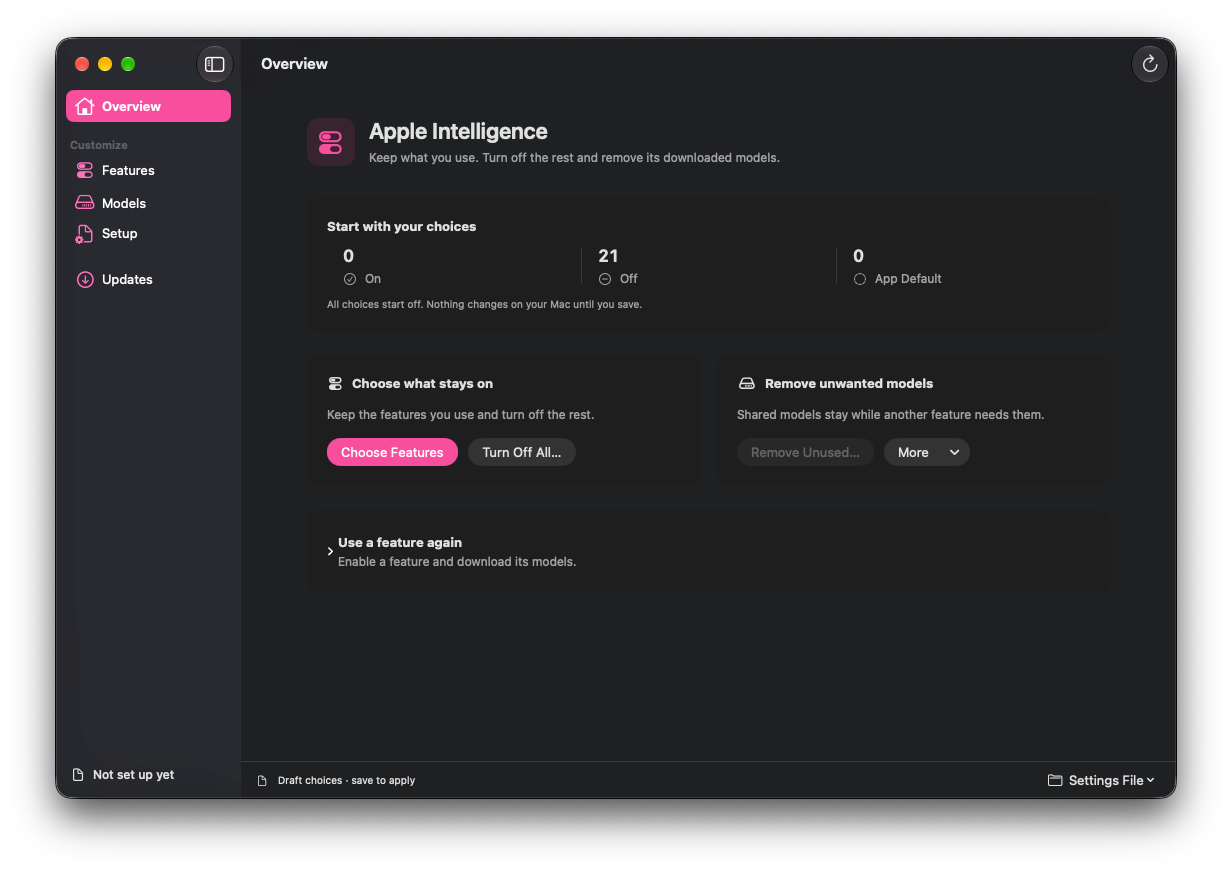Open the Overview sidebar item
The width and height of the screenshot is (1232, 872).
tap(148, 106)
